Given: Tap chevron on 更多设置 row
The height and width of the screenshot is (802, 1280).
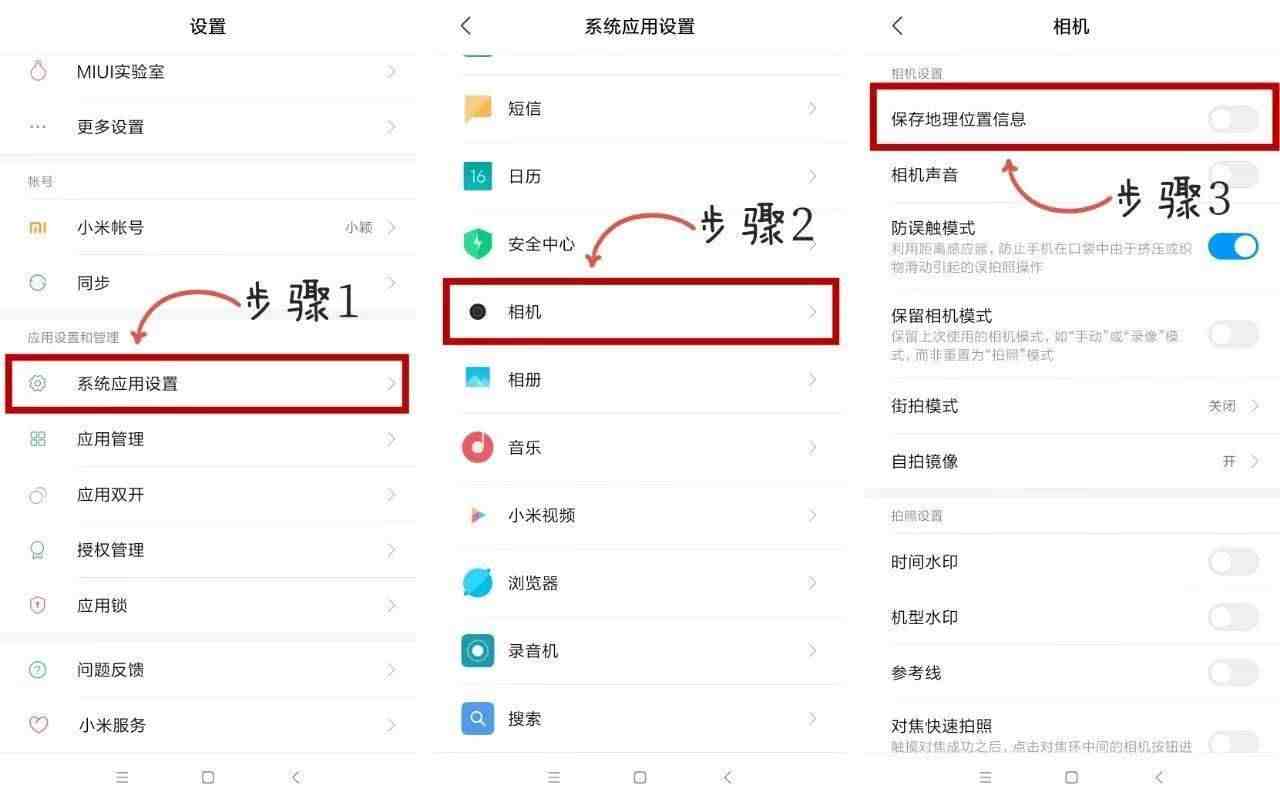Looking at the screenshot, I should click(x=392, y=127).
